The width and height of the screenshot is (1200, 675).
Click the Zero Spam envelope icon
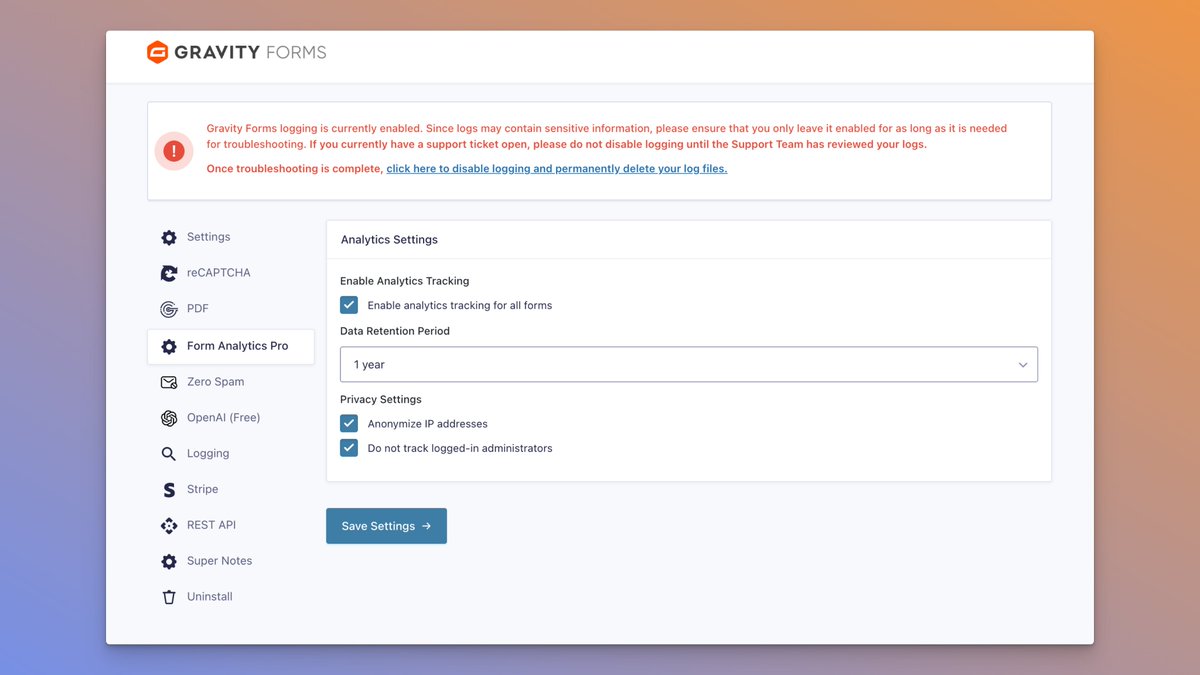169,382
